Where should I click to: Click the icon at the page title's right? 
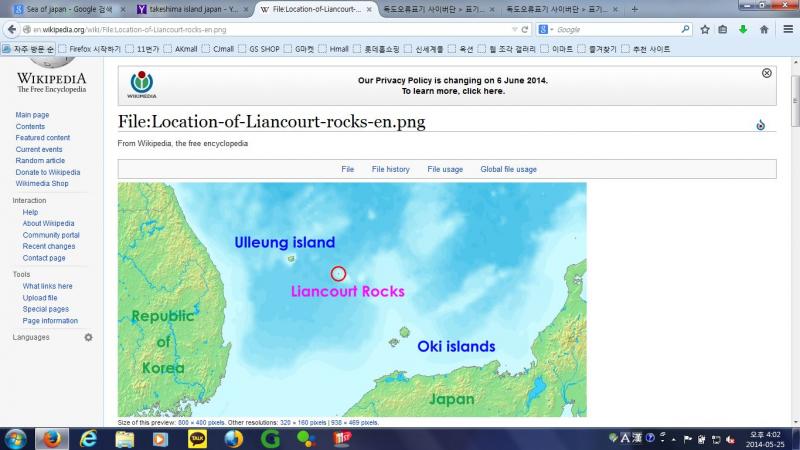click(x=760, y=125)
